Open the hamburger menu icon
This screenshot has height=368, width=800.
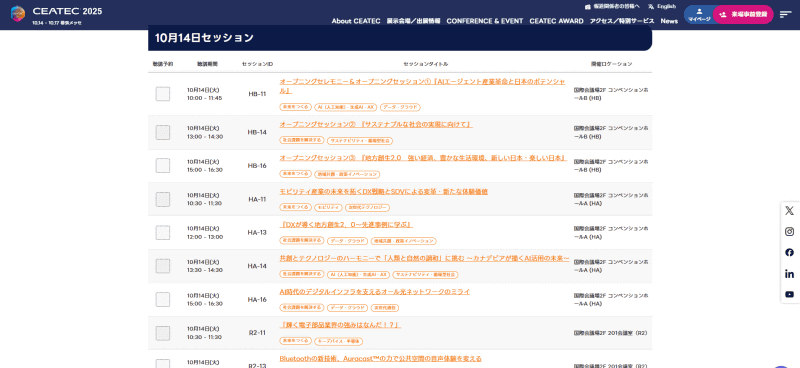pyautogui.click(x=786, y=14)
